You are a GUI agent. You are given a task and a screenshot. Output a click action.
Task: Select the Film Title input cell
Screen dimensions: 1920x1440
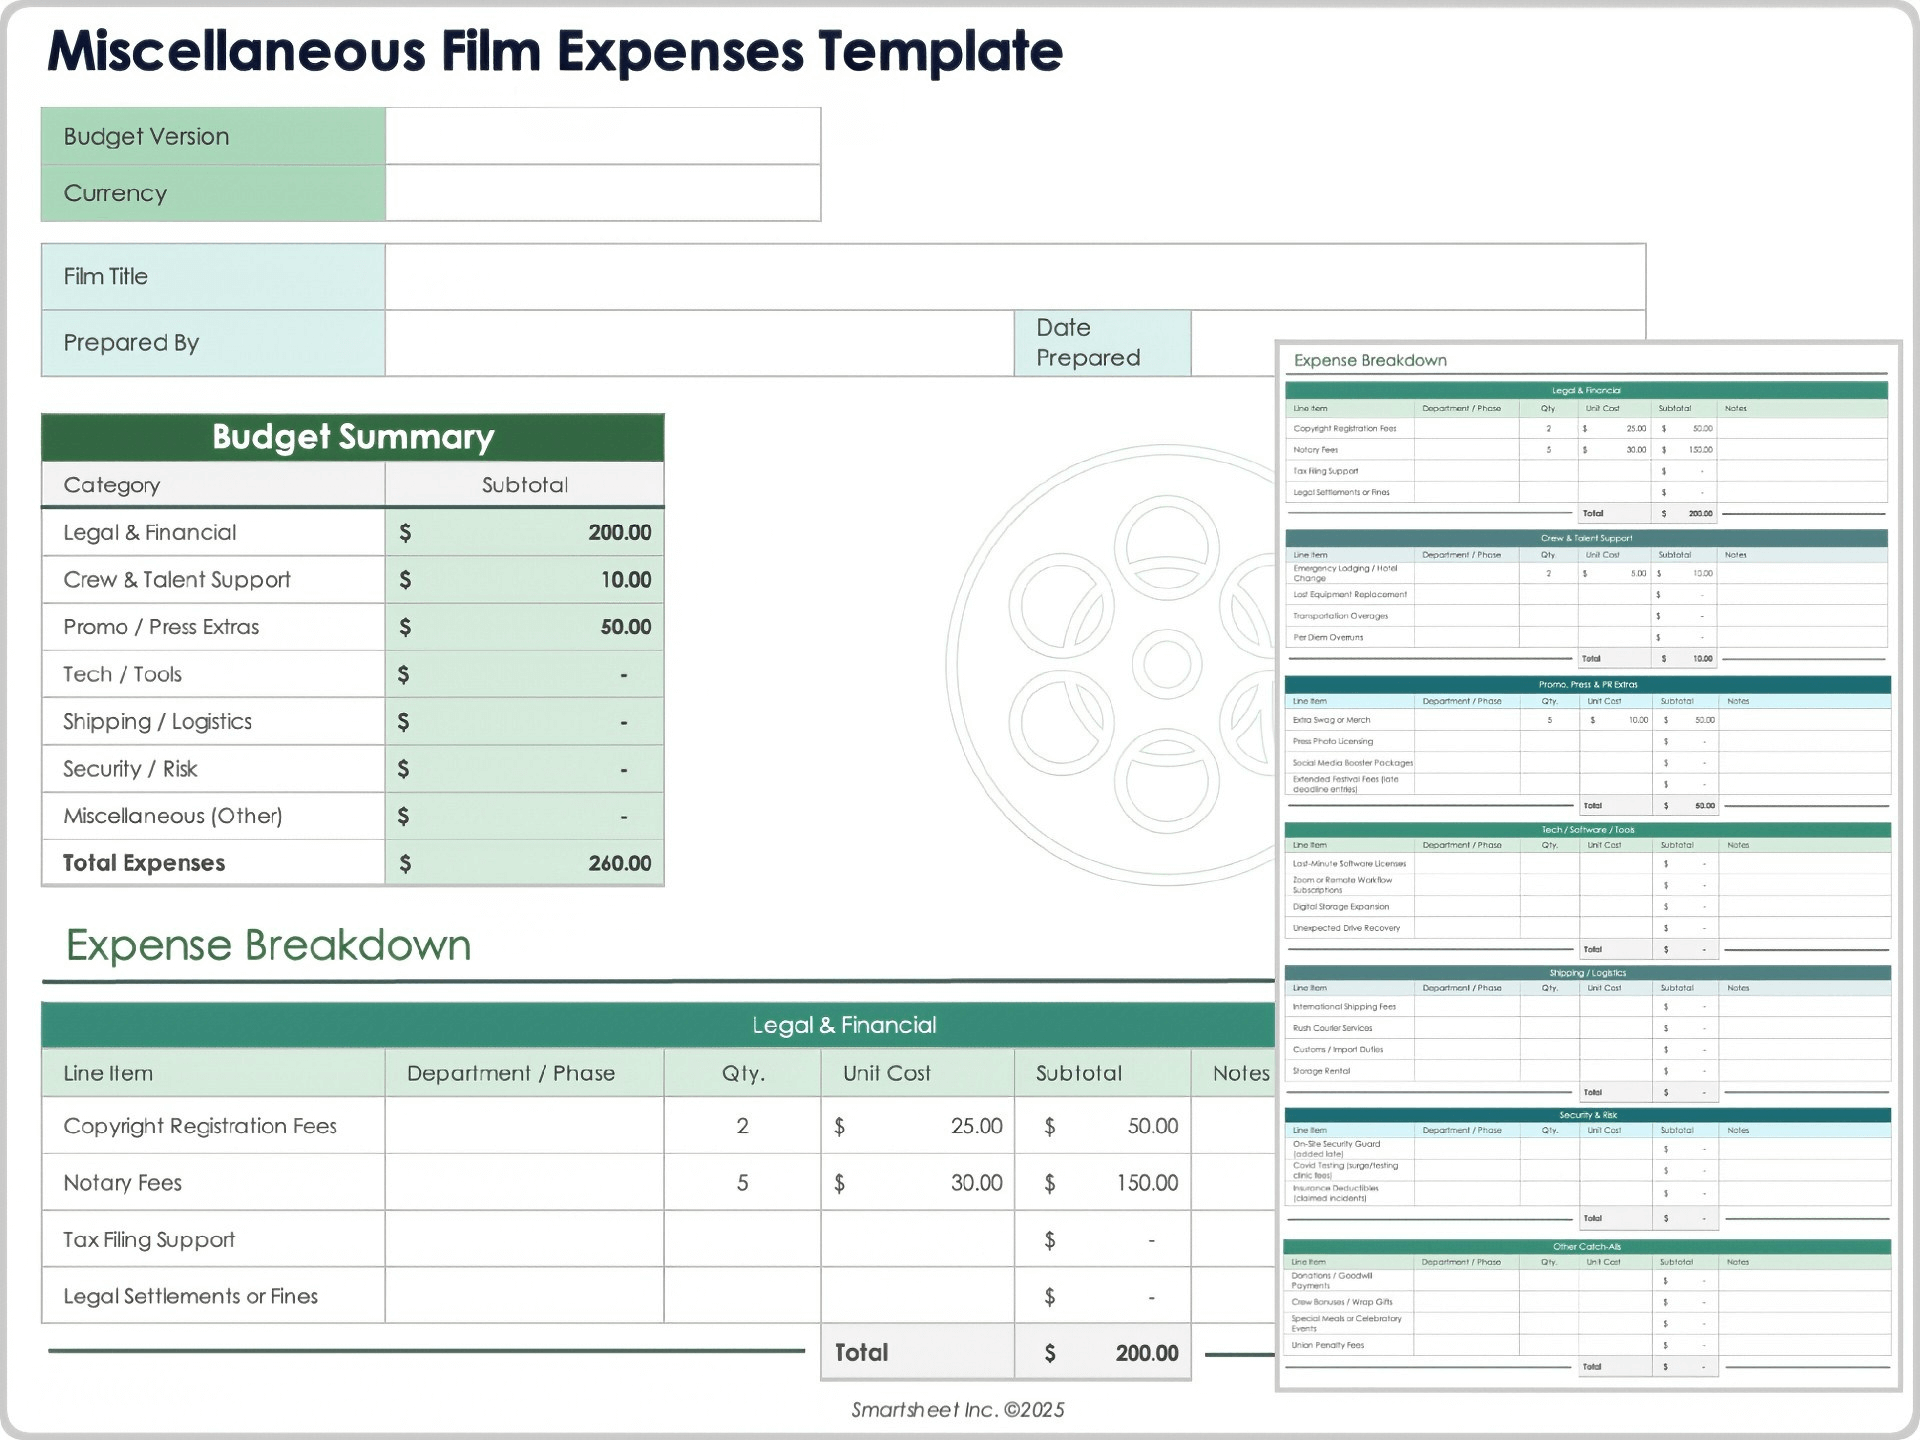click(1015, 277)
